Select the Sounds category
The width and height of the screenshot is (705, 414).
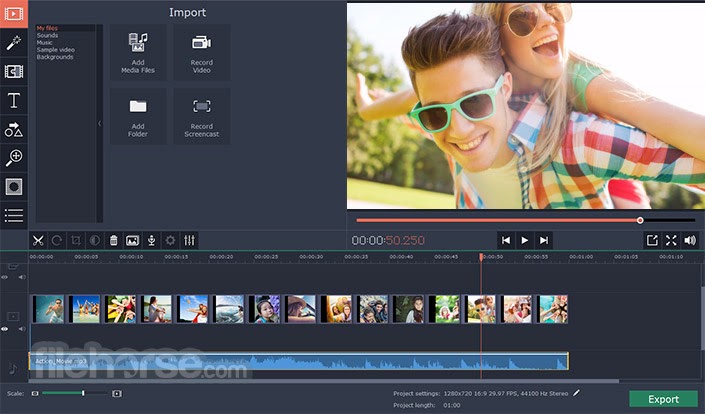point(47,35)
